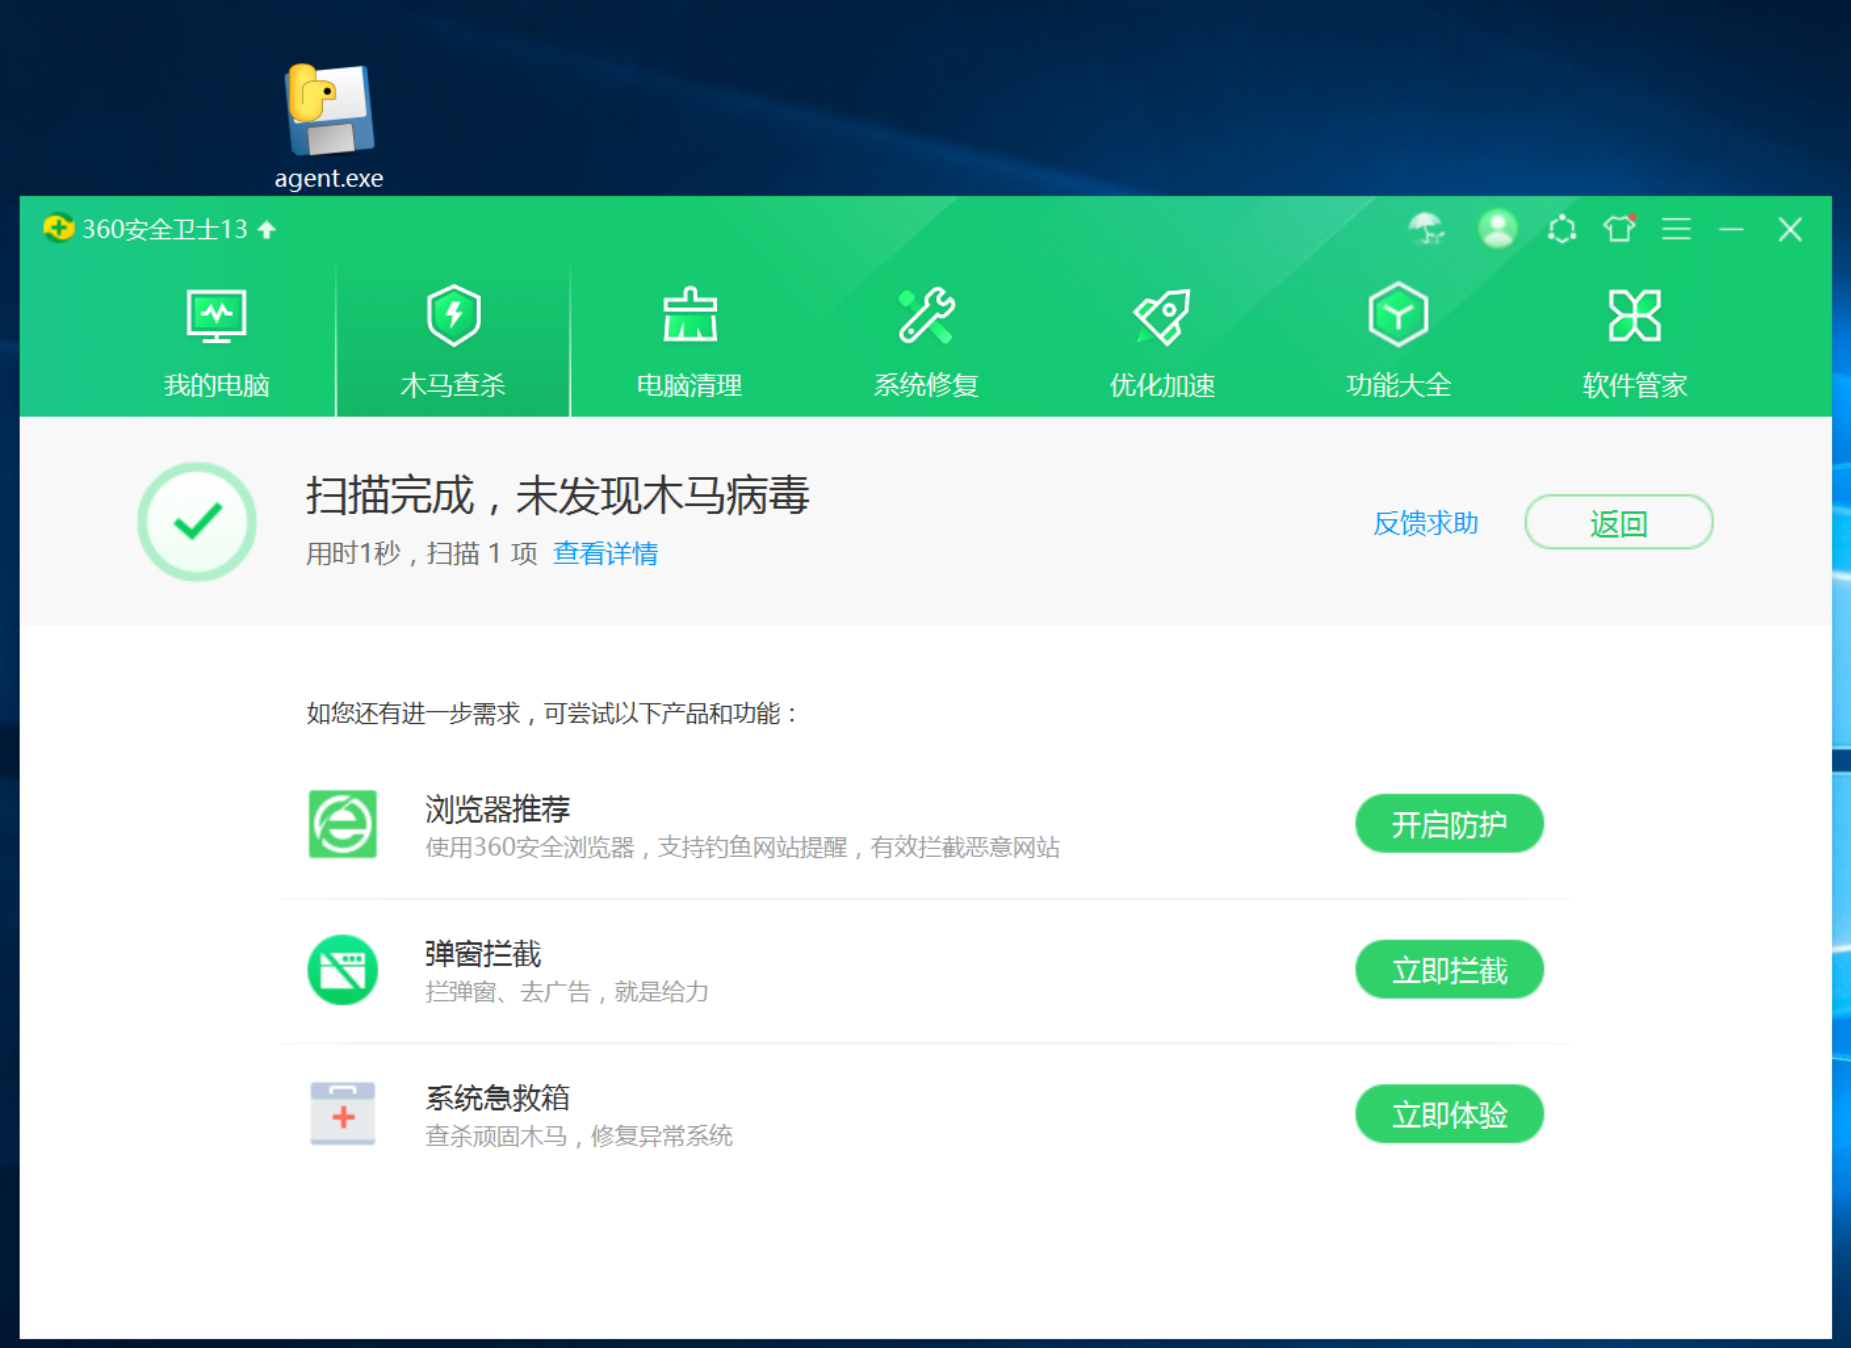The width and height of the screenshot is (1851, 1348).
Task: Click the 360 browser icon
Action: (343, 824)
